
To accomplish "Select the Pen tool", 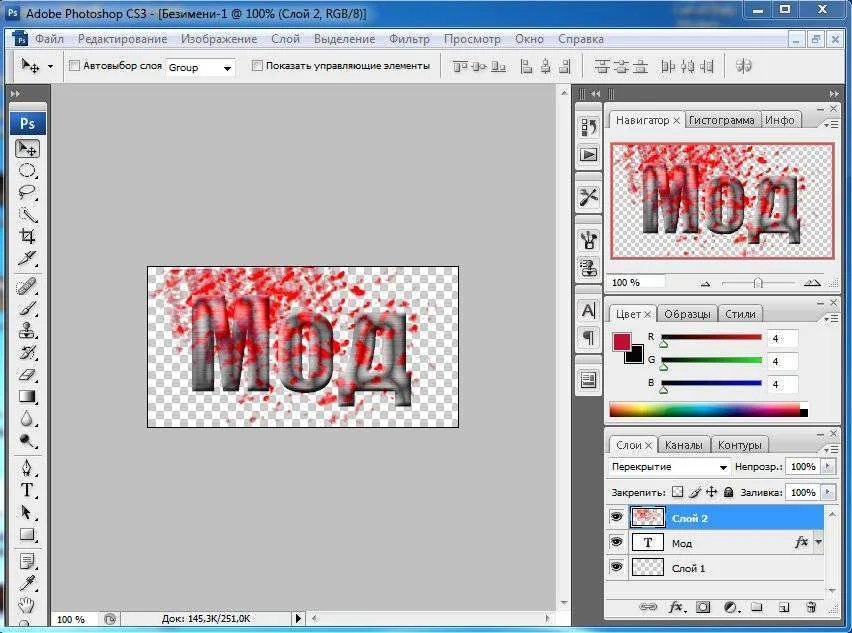I will 27,467.
